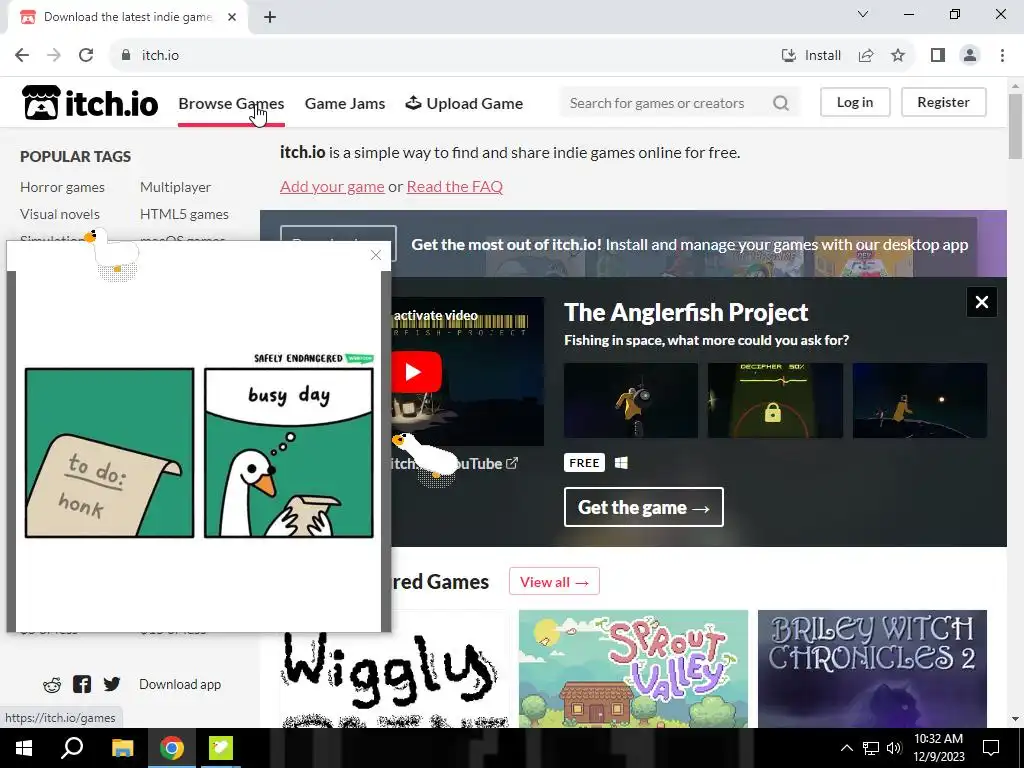Click the page vertical scrollbar
The height and width of the screenshot is (768, 1024).
(1015, 126)
